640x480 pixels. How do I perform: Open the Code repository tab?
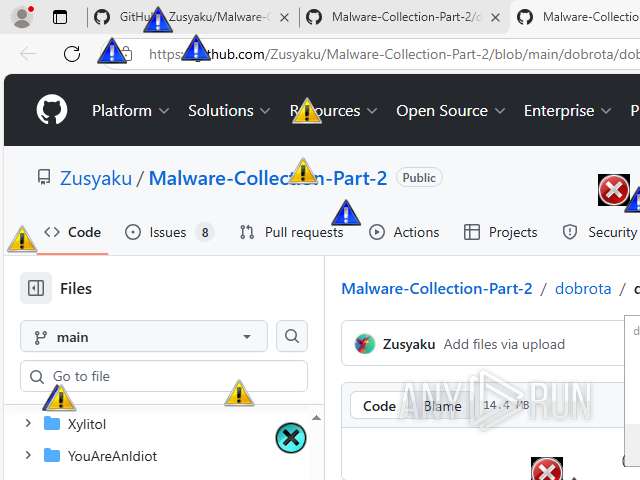click(x=73, y=232)
